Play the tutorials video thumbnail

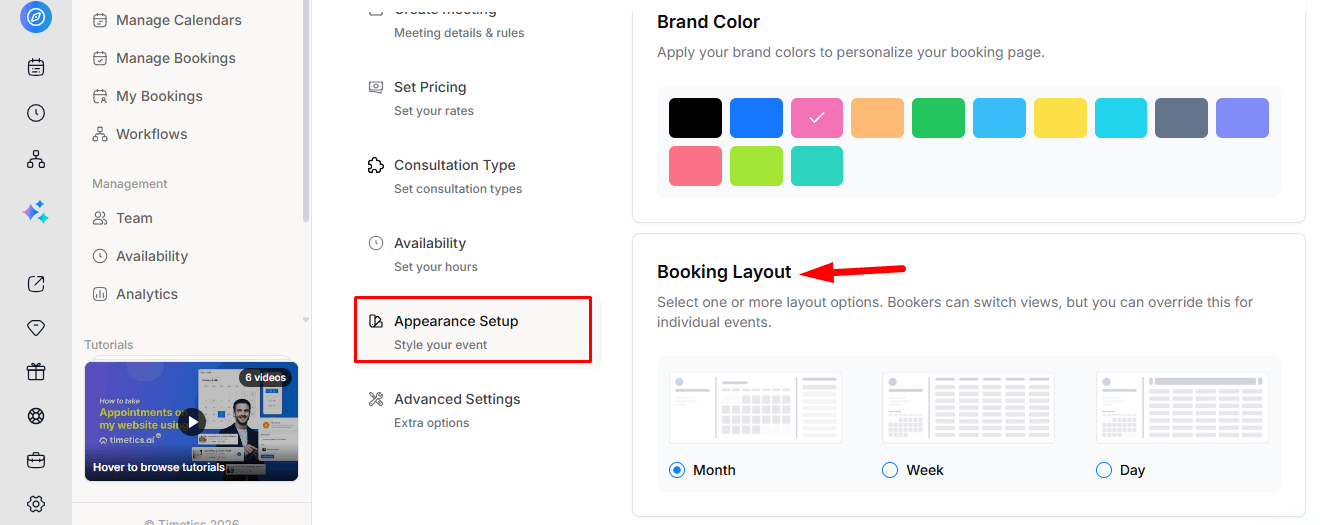[x=191, y=421]
